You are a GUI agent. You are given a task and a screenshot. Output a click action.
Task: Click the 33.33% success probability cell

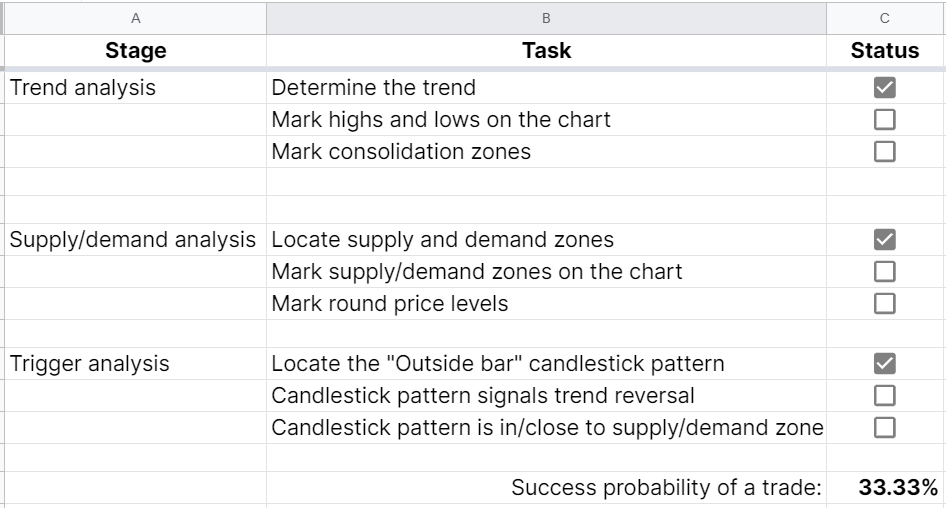tap(897, 488)
